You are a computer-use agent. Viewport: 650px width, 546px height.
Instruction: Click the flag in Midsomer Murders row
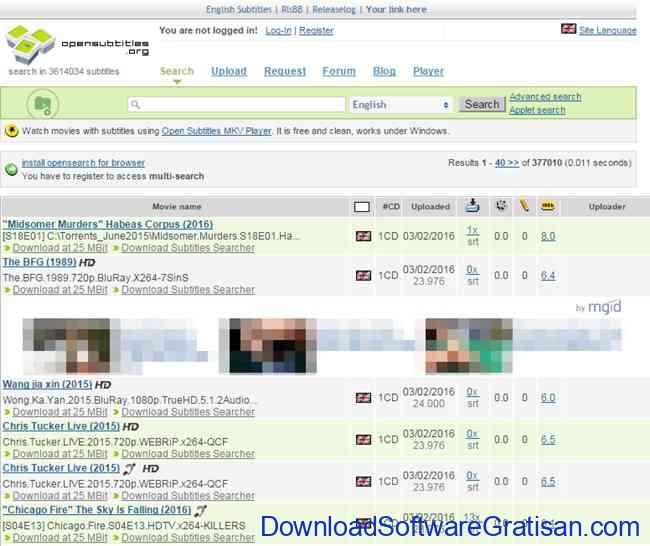click(364, 236)
